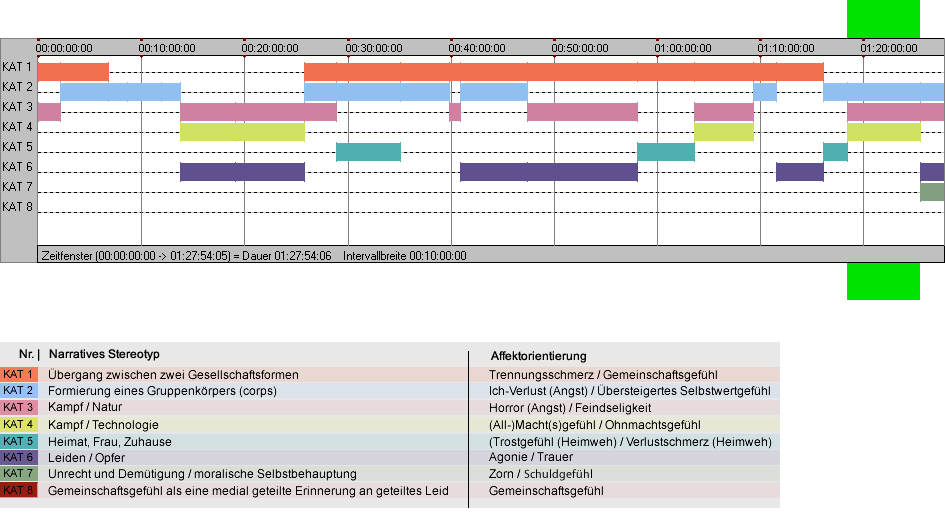Select small blue KAT 2 segment near 01:10:00:00
The width and height of the screenshot is (945, 530).
(765, 92)
